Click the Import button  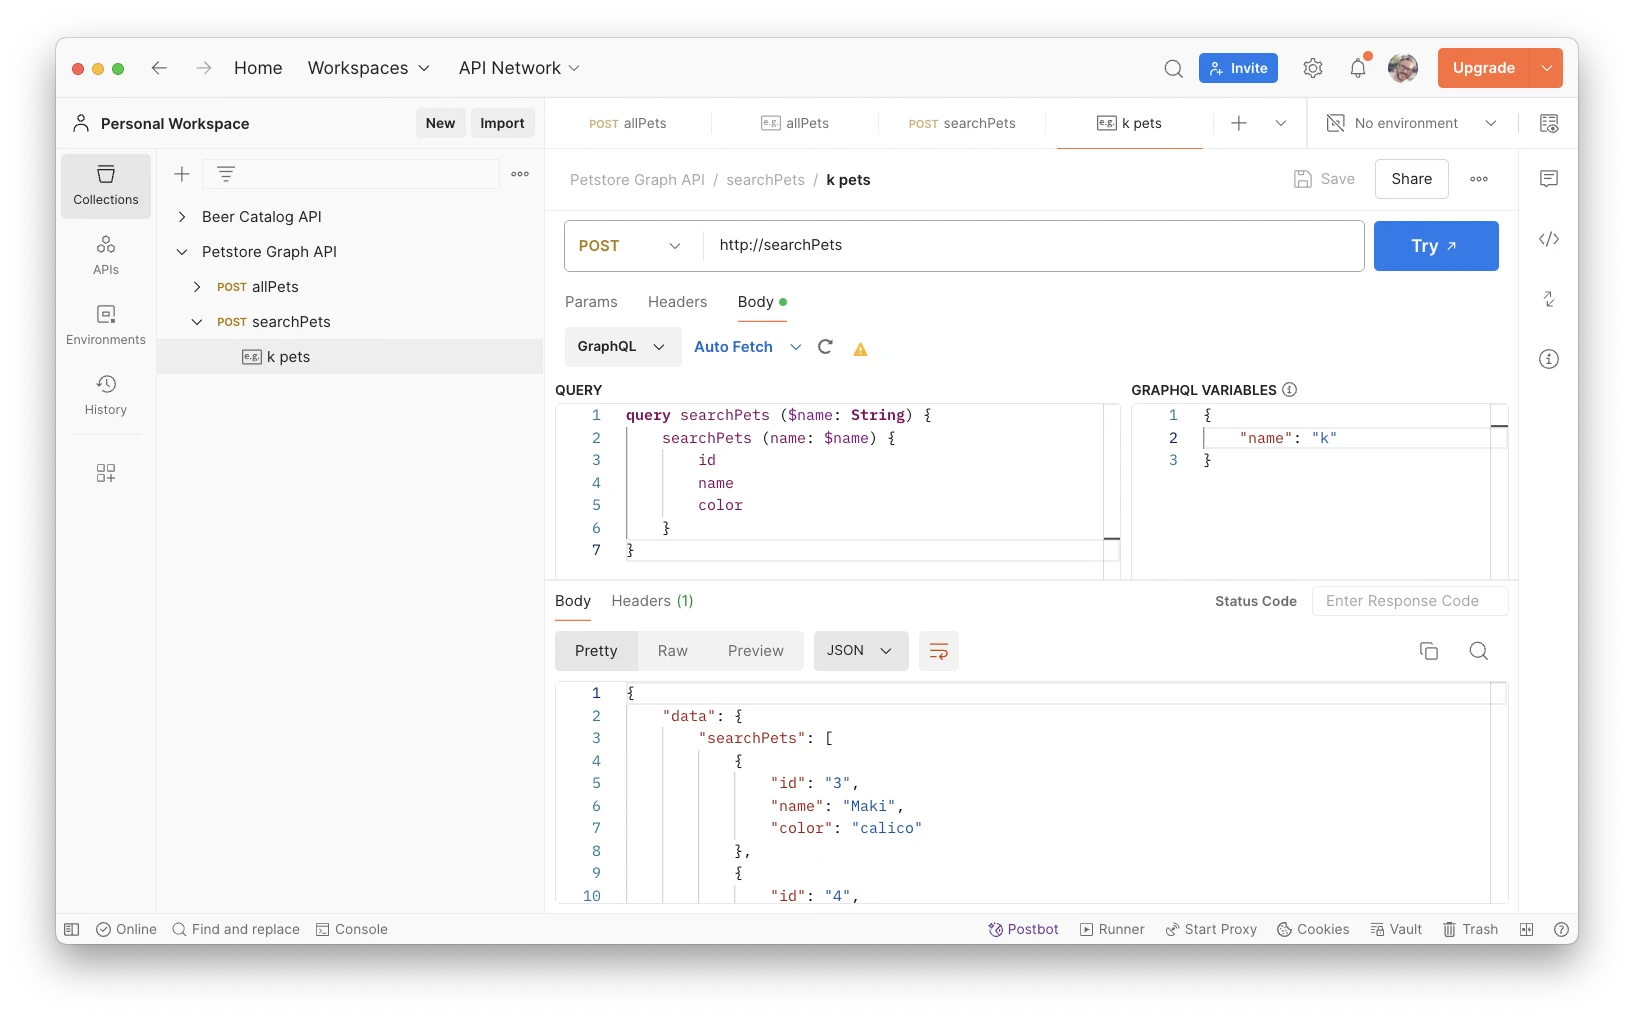[x=502, y=123]
